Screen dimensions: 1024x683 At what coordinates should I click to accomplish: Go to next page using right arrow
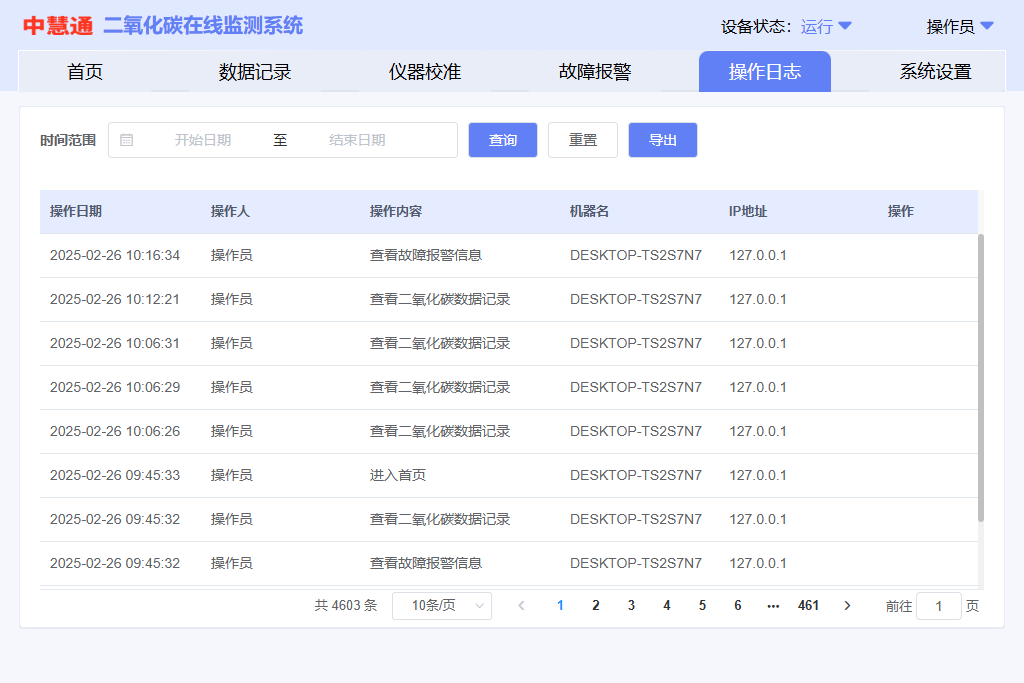[847, 605]
